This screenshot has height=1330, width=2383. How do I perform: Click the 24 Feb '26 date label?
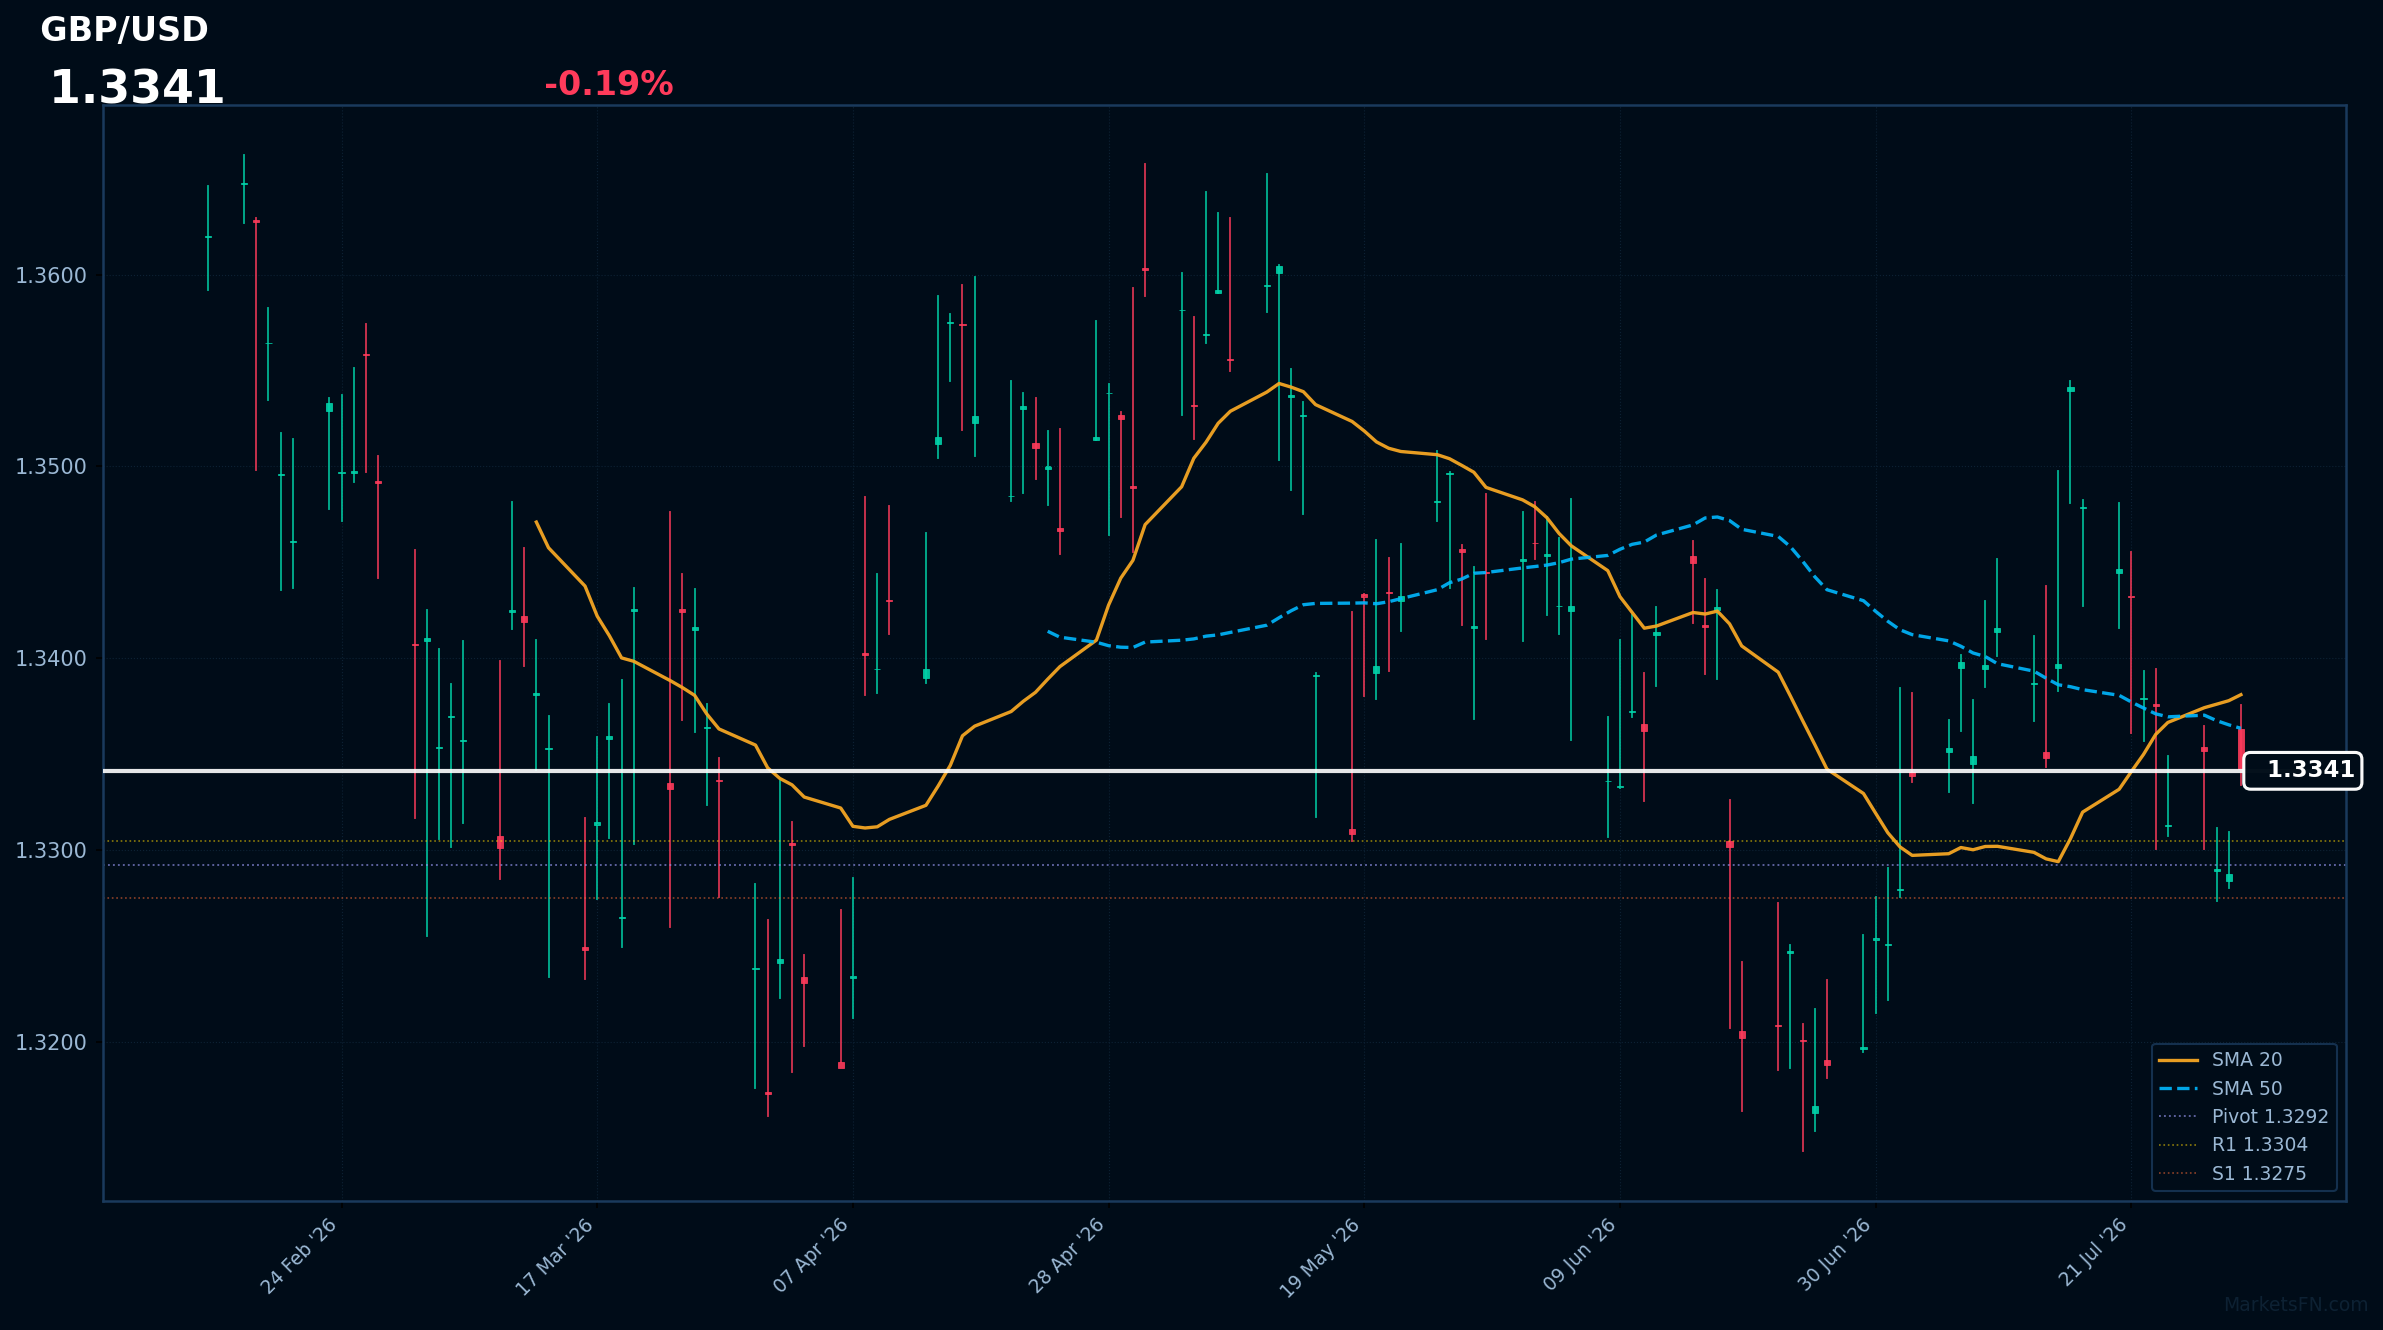[x=298, y=1256]
